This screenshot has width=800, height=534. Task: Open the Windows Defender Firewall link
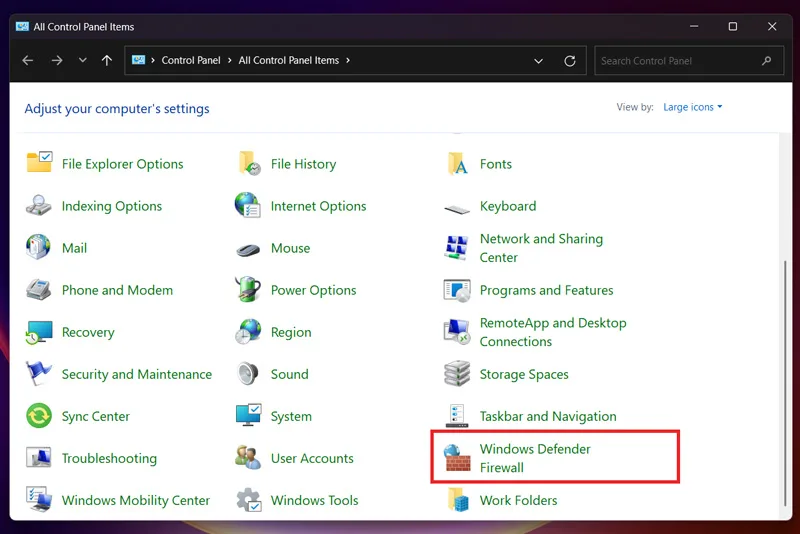click(x=535, y=458)
